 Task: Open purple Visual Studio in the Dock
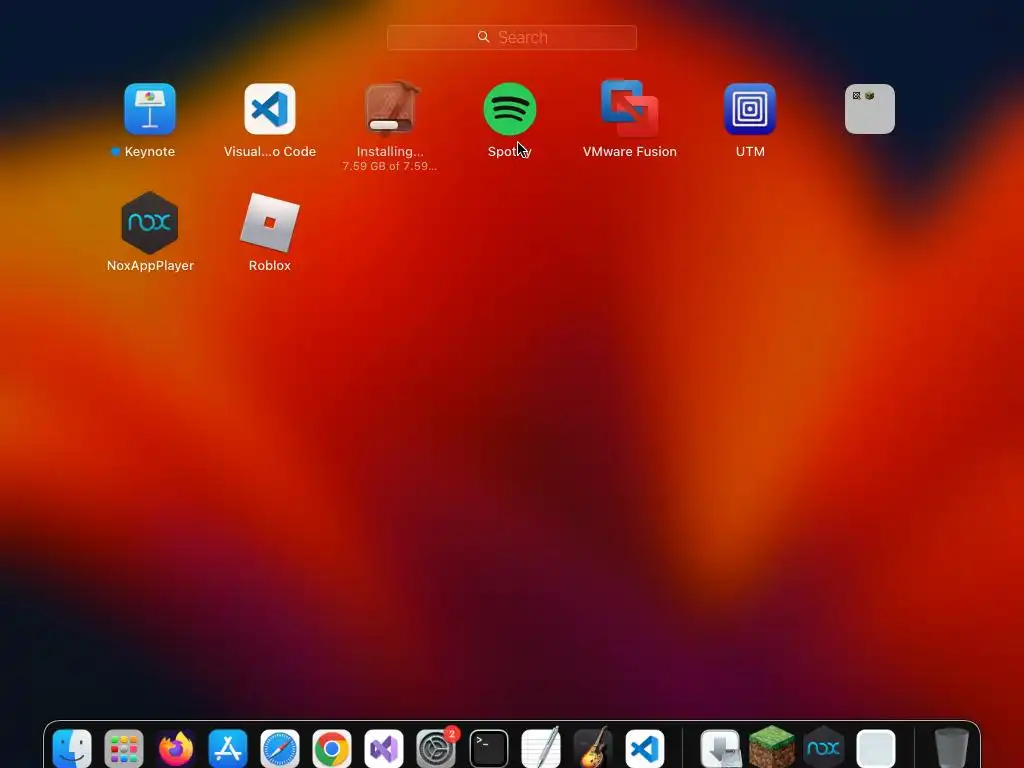(x=384, y=748)
